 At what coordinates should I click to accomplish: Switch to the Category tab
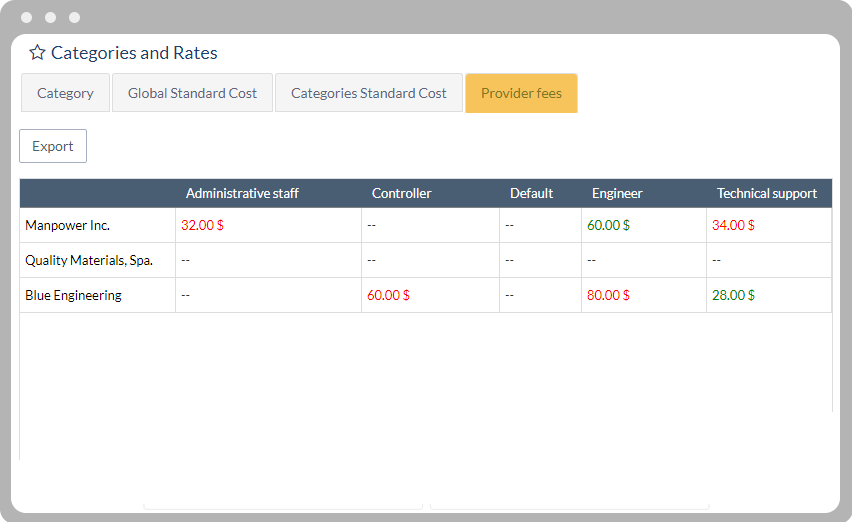[x=65, y=93]
